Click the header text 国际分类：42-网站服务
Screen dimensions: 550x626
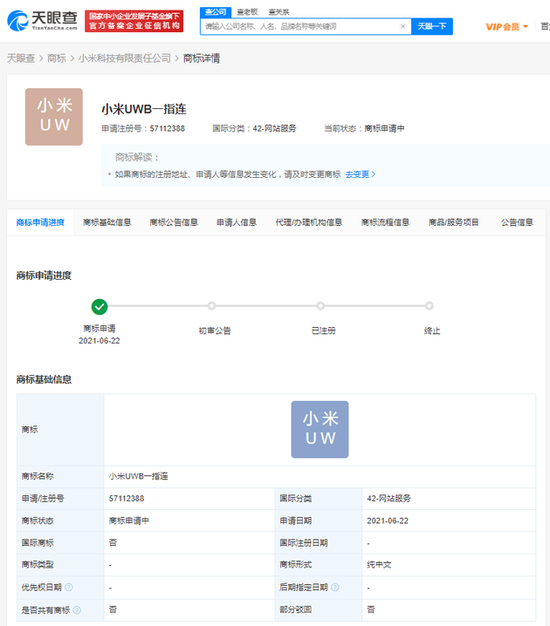254,129
